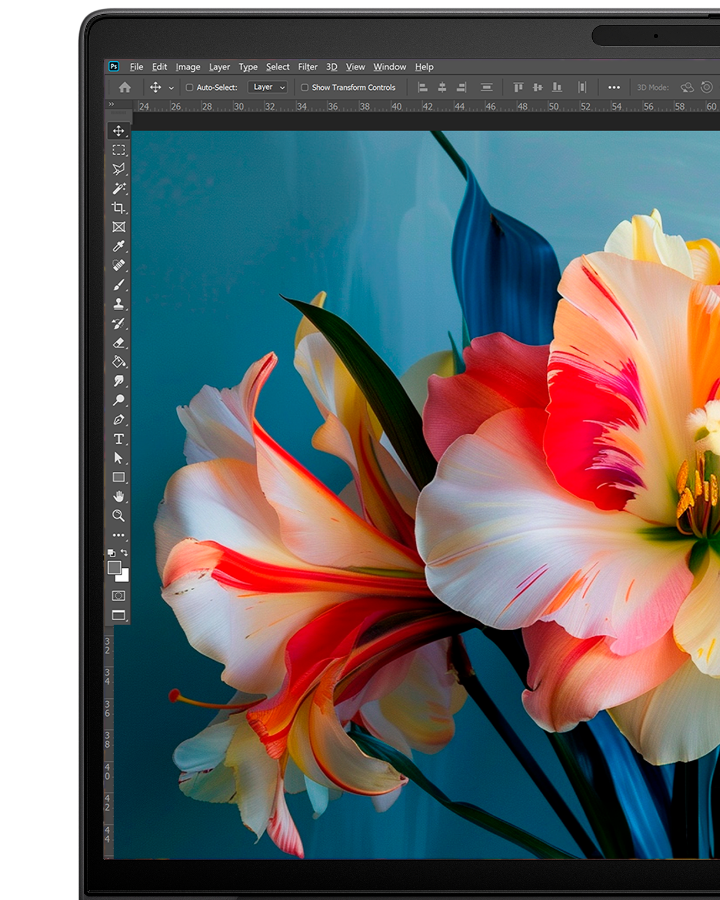Open the Filter menu
720x900 pixels.
coord(308,67)
